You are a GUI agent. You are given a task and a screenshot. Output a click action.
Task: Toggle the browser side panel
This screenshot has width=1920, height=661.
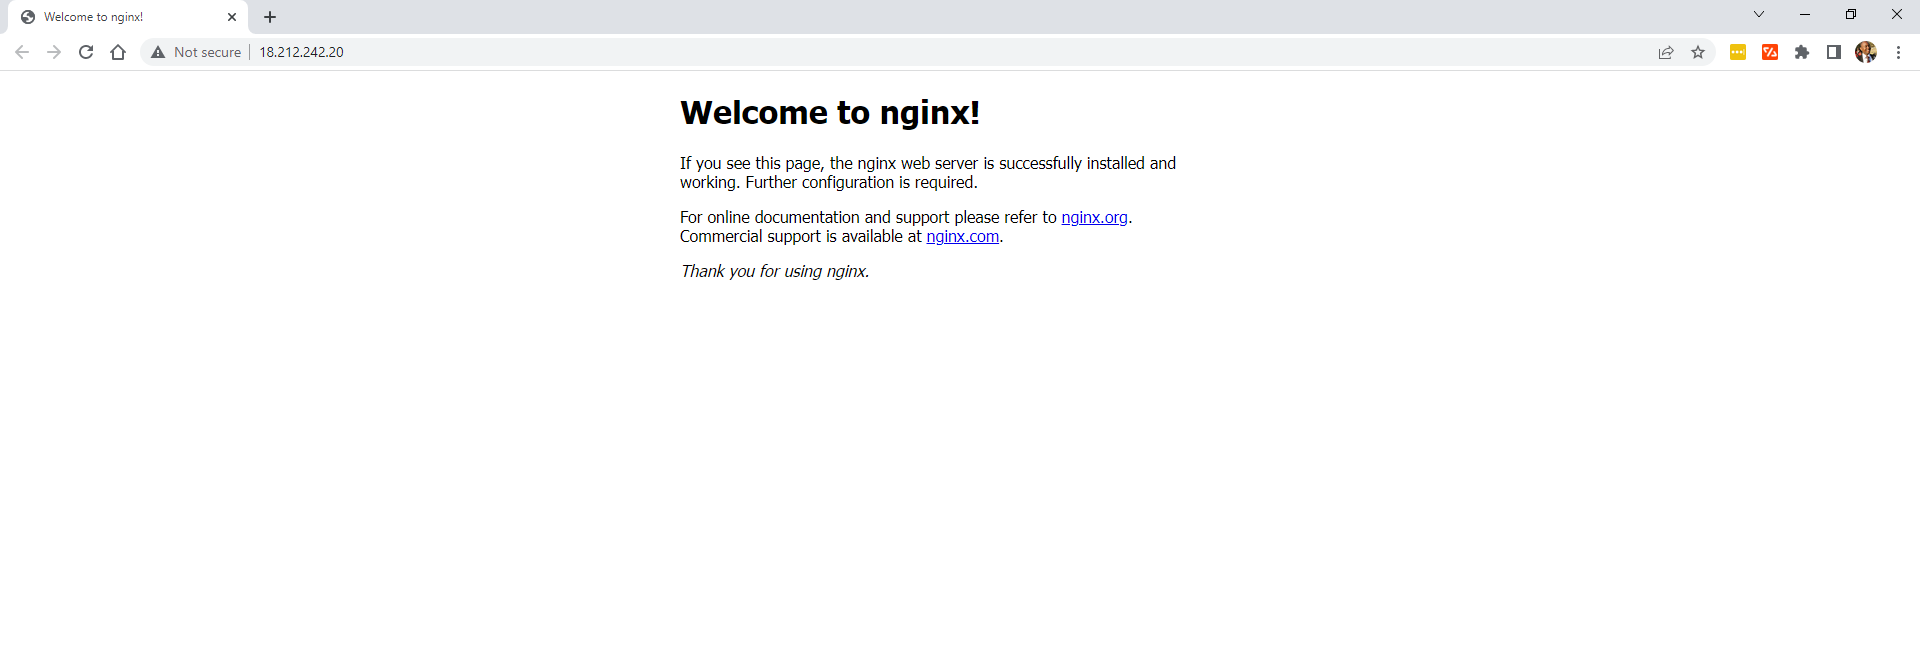coord(1834,52)
